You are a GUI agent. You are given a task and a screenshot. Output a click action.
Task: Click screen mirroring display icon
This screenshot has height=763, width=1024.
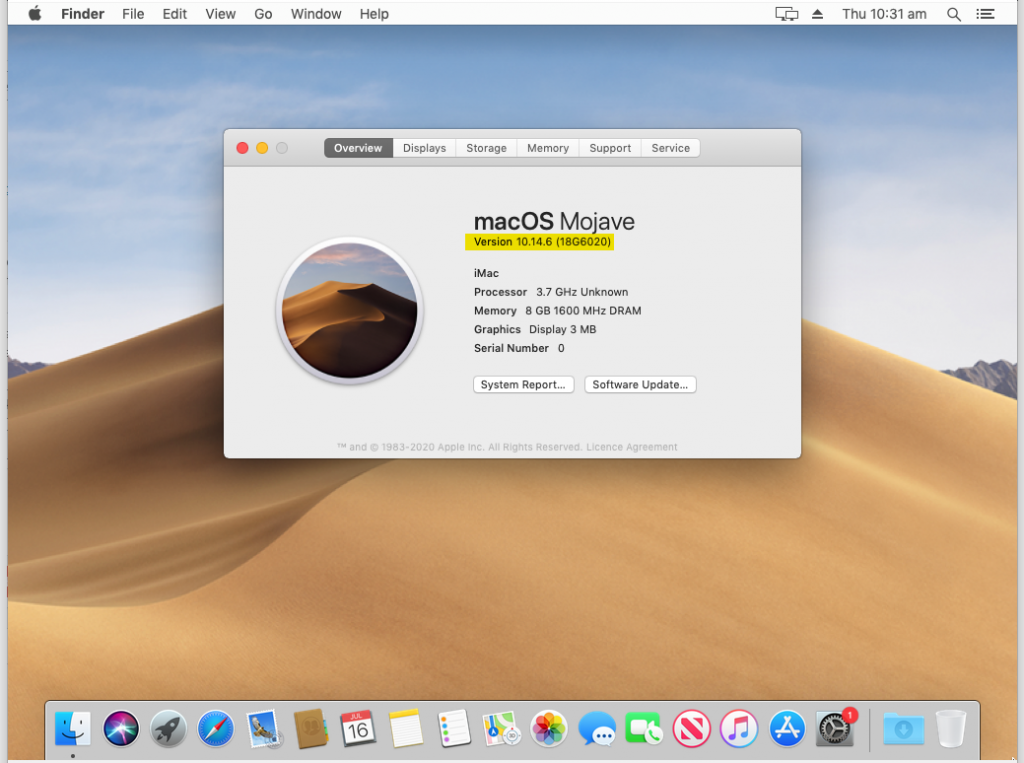pyautogui.click(x=787, y=14)
